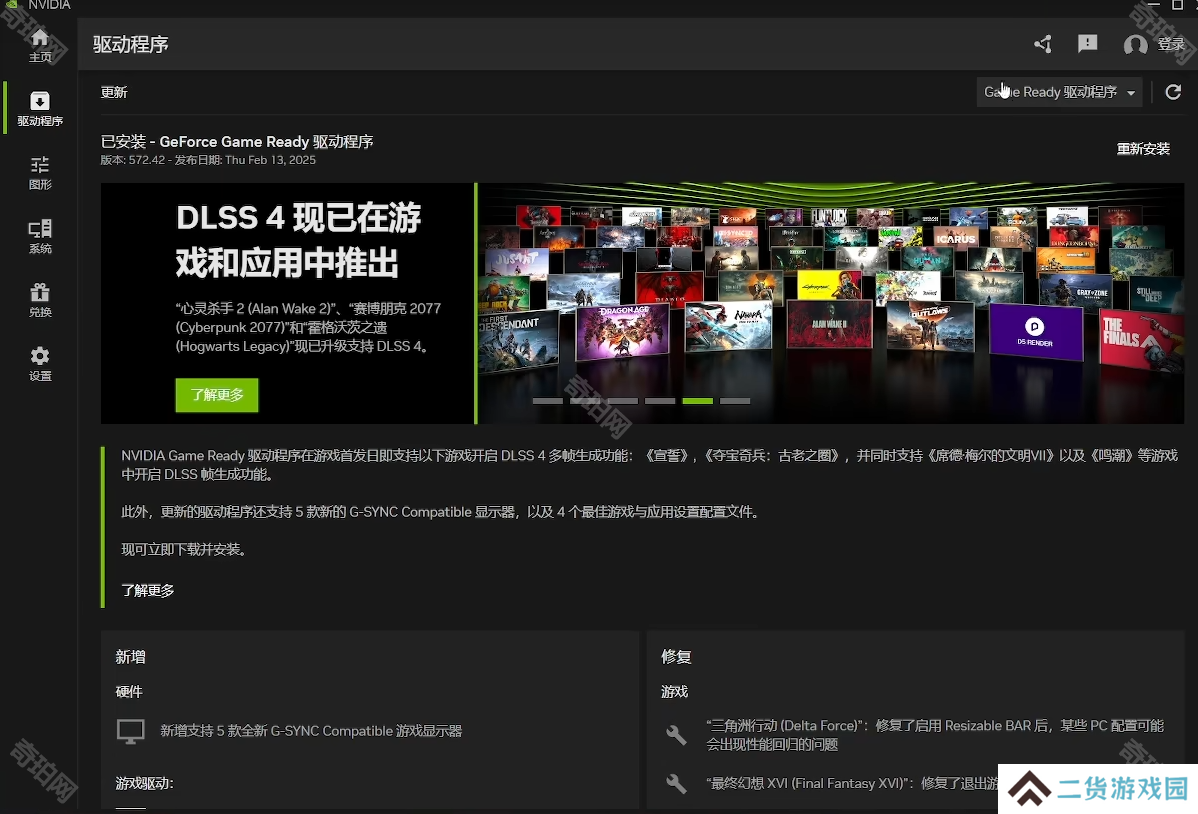This screenshot has width=1198, height=814.
Task: Expand the Game Ready 驱动程序 dropdown
Action: tap(1059, 92)
